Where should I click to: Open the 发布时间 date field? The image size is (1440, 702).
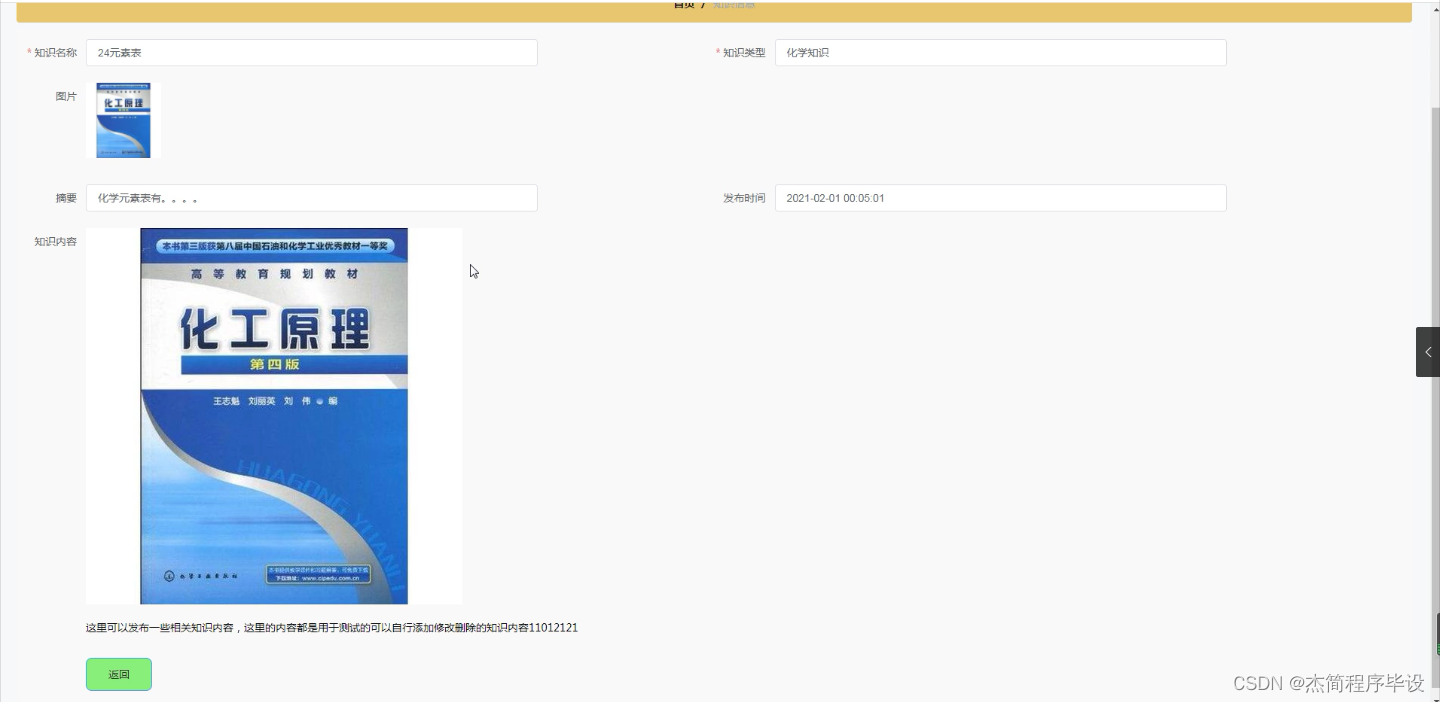[999, 198]
